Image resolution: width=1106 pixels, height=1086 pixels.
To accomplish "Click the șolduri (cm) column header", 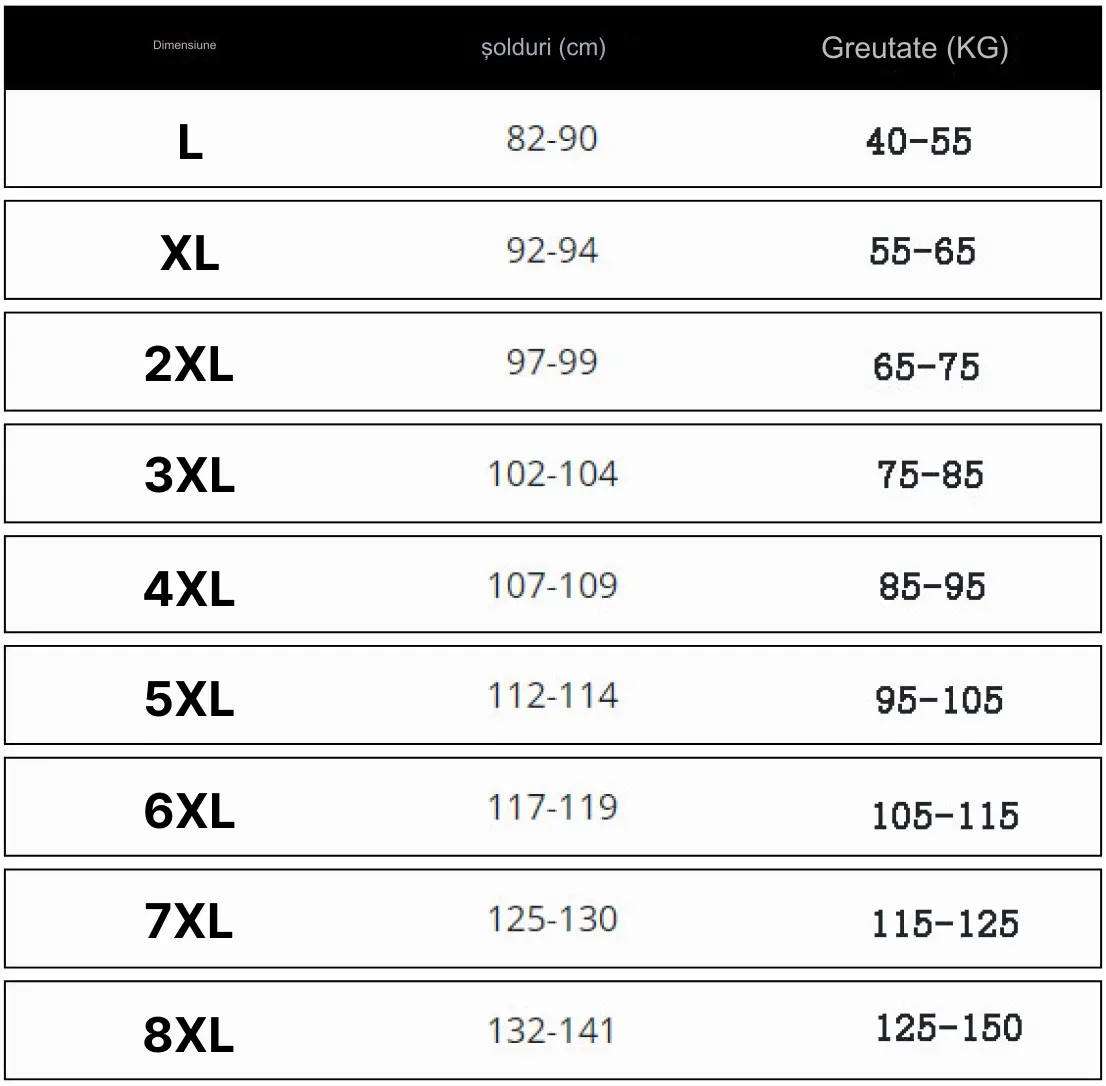I will pos(543,48).
